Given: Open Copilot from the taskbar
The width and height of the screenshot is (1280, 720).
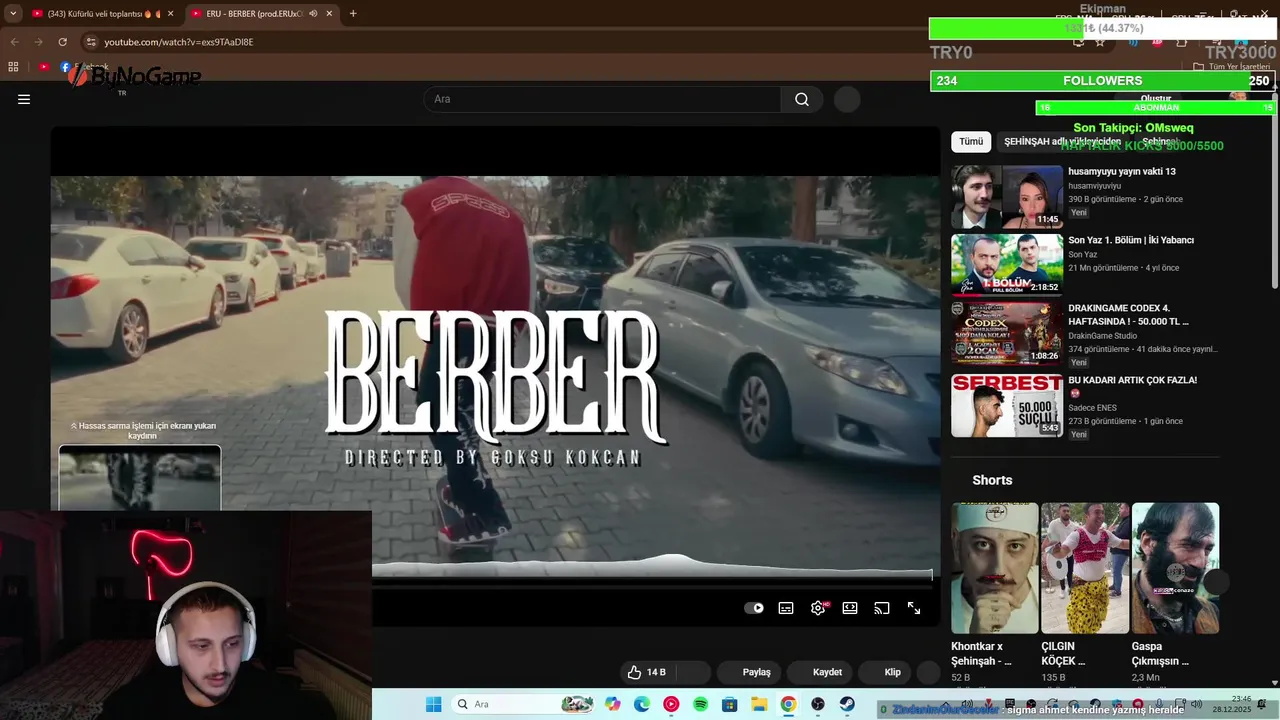Looking at the screenshot, I should pos(613,704).
